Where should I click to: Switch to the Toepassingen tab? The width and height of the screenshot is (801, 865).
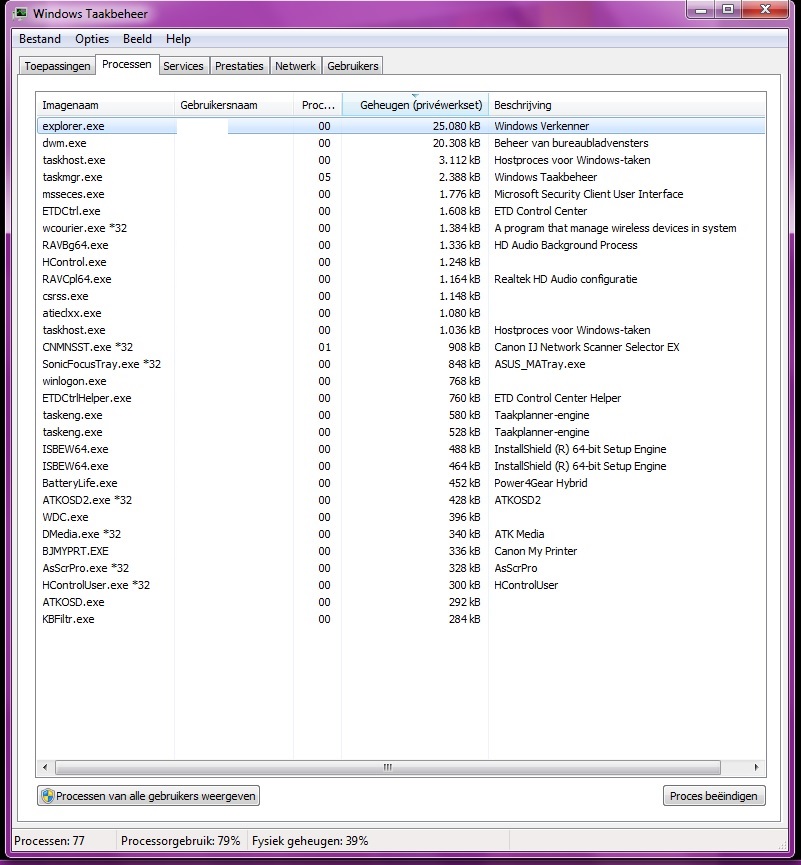pos(57,66)
